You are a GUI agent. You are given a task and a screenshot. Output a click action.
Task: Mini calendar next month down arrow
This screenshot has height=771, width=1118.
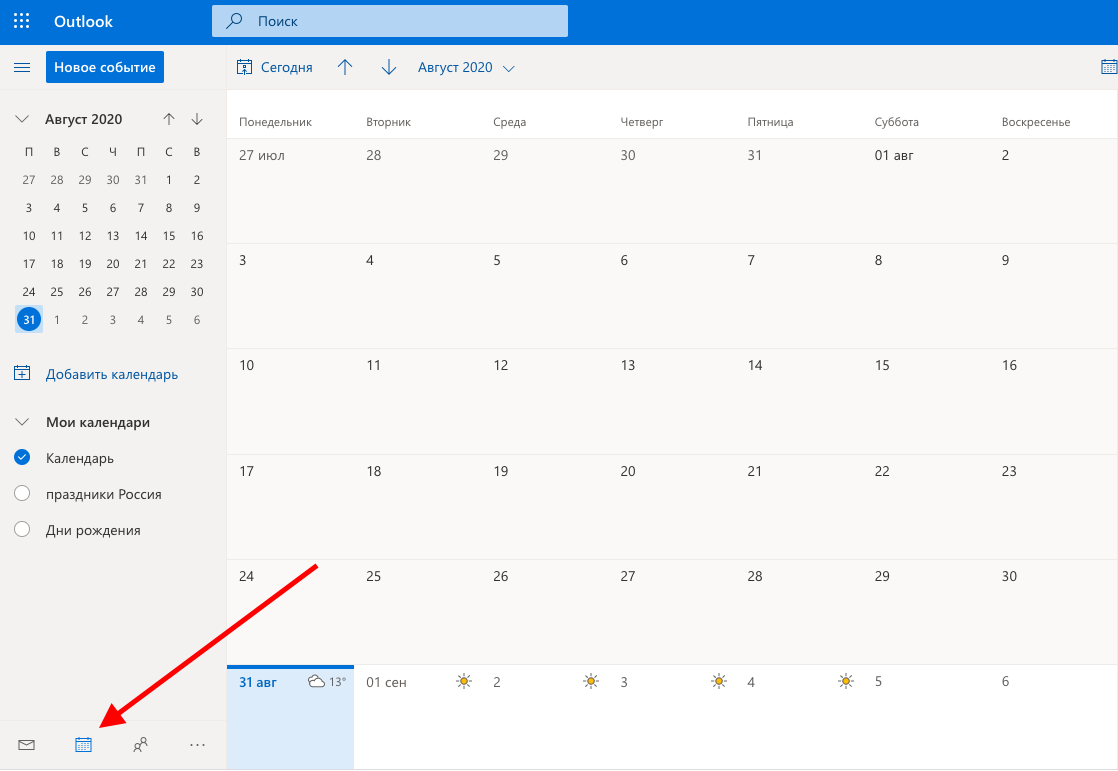197,119
